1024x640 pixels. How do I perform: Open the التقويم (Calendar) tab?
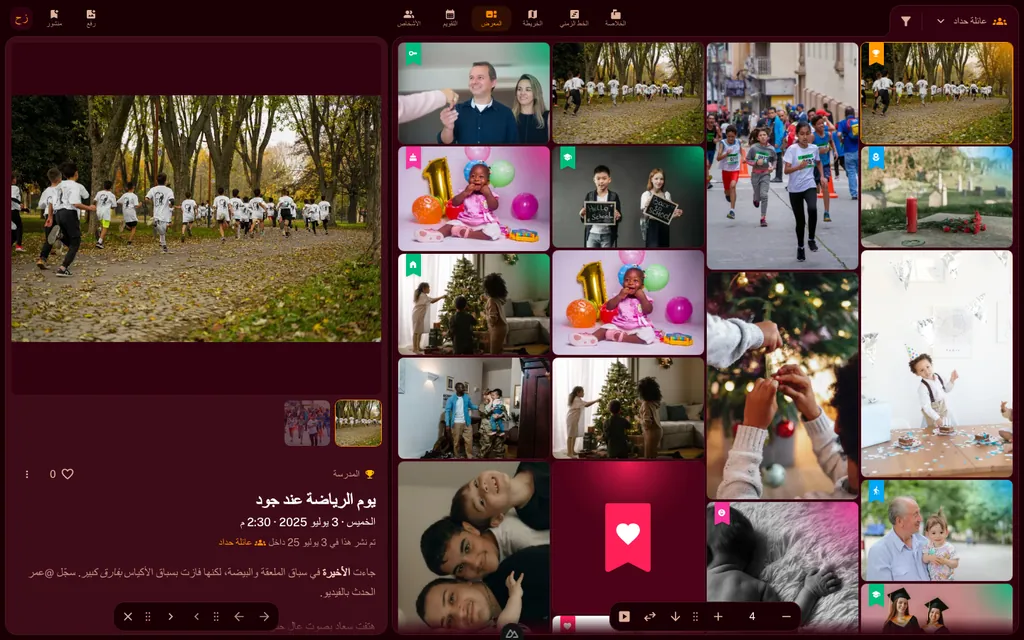450,18
